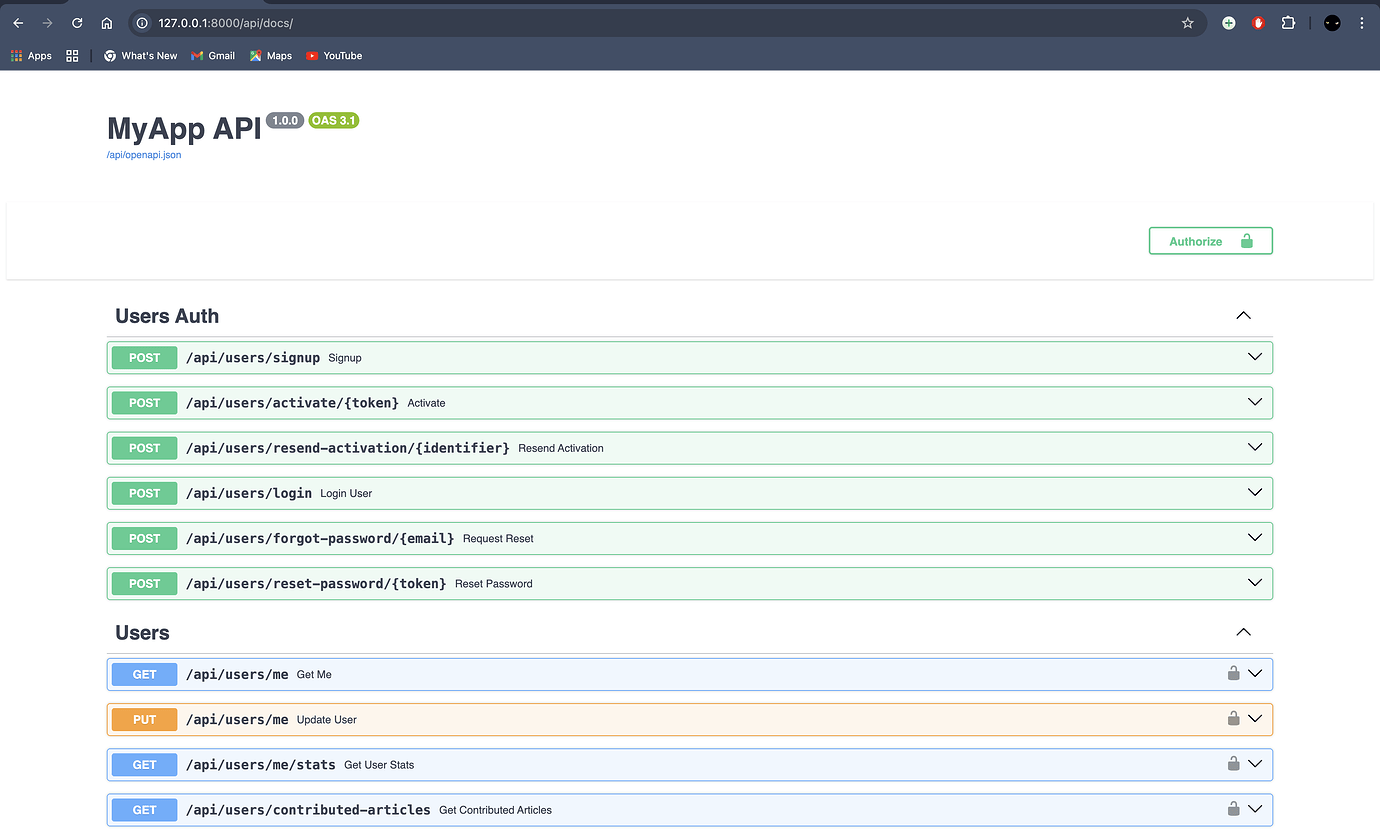This screenshot has height=832, width=1380.
Task: Click the lock icon on /api/users/me/stats row
Action: [1233, 763]
